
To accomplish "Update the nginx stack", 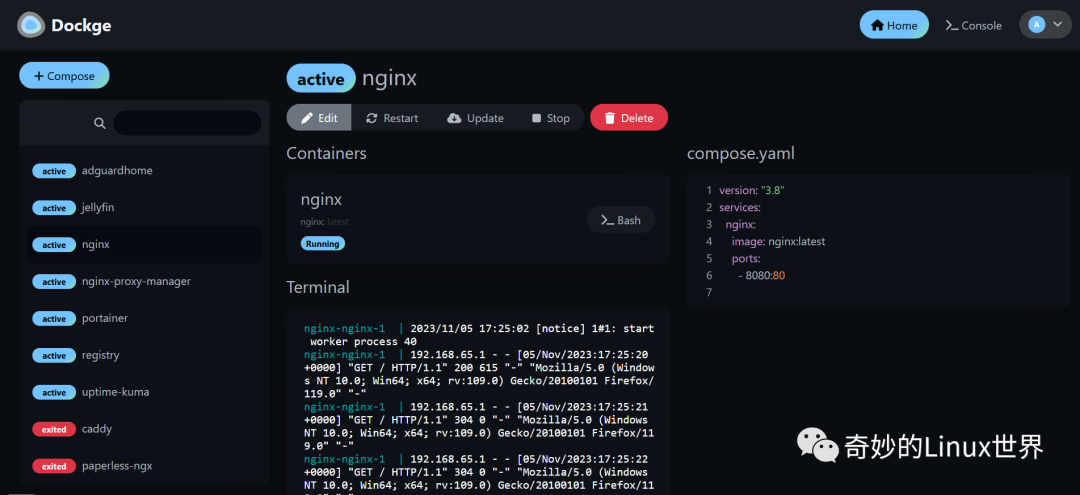I will point(475,118).
